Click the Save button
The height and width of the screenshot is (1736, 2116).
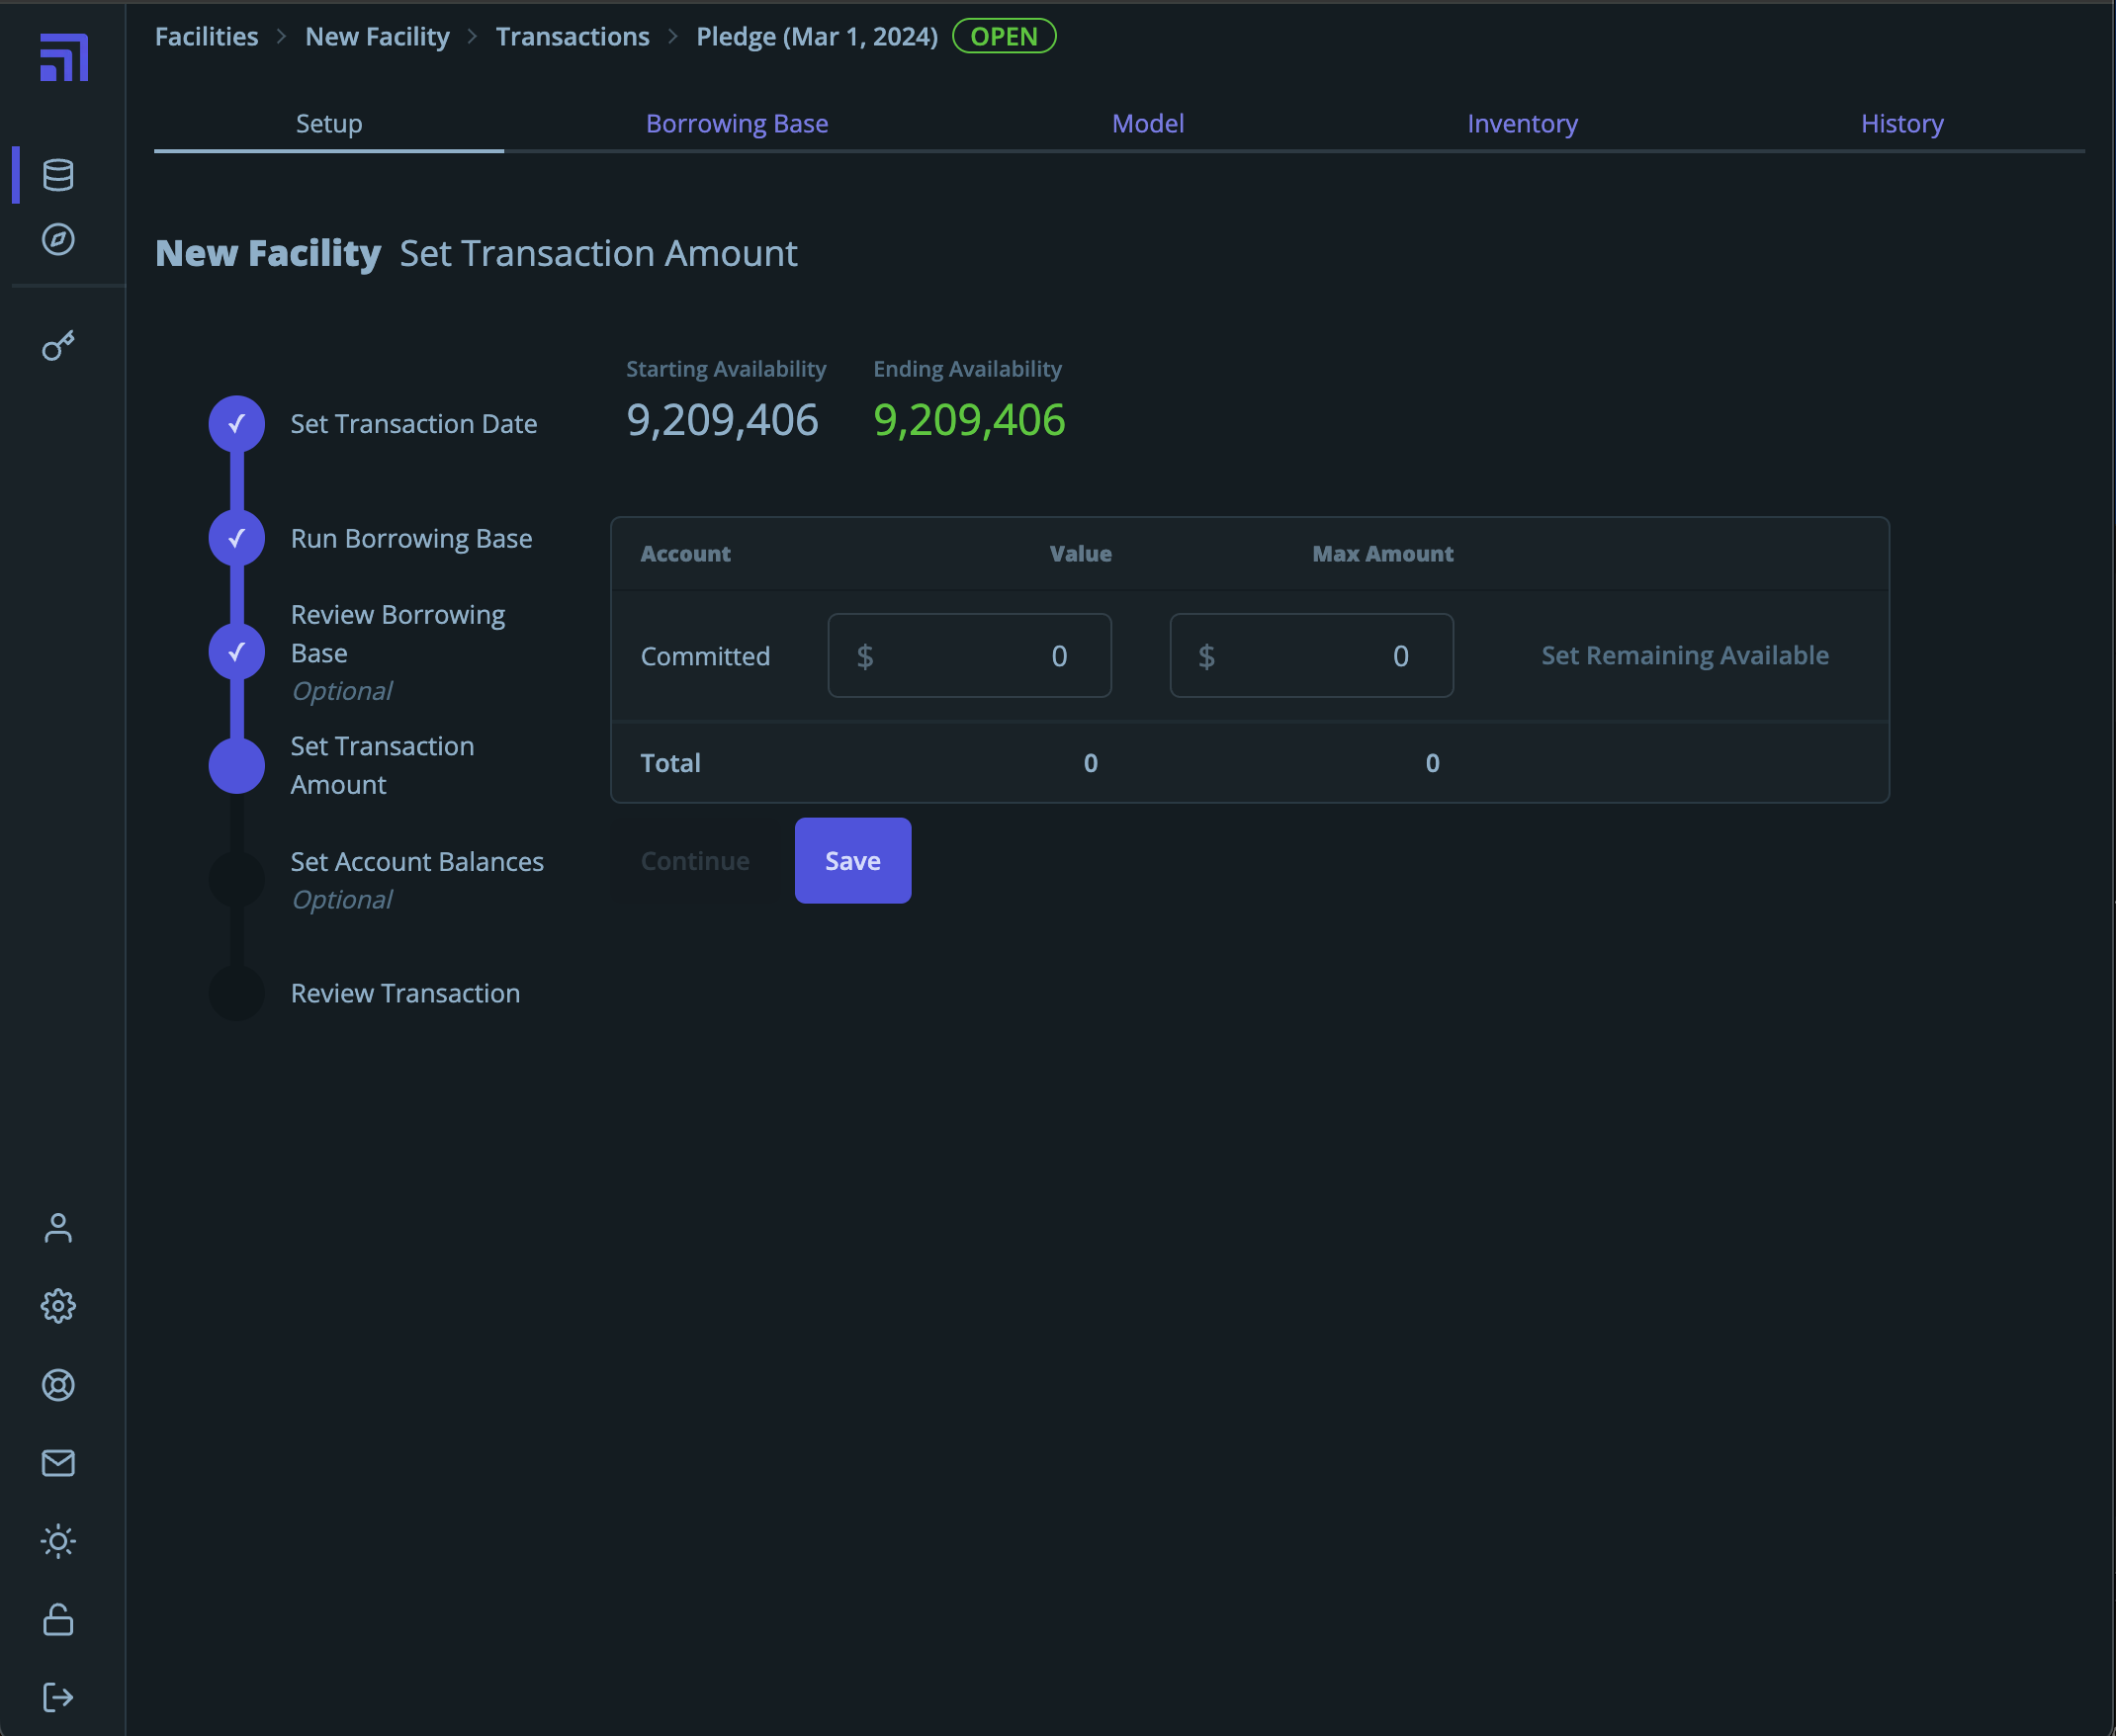(852, 861)
